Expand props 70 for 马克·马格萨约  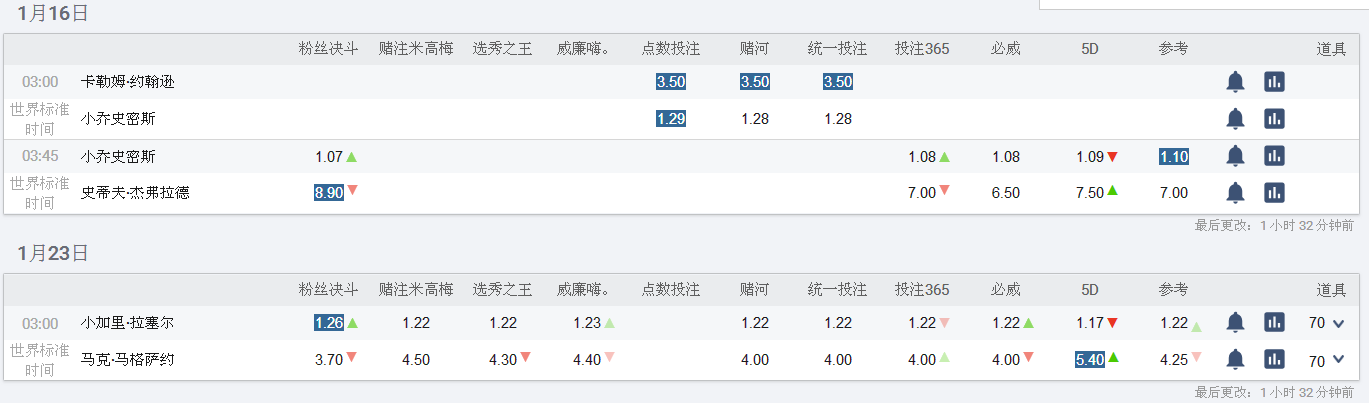click(1326, 360)
